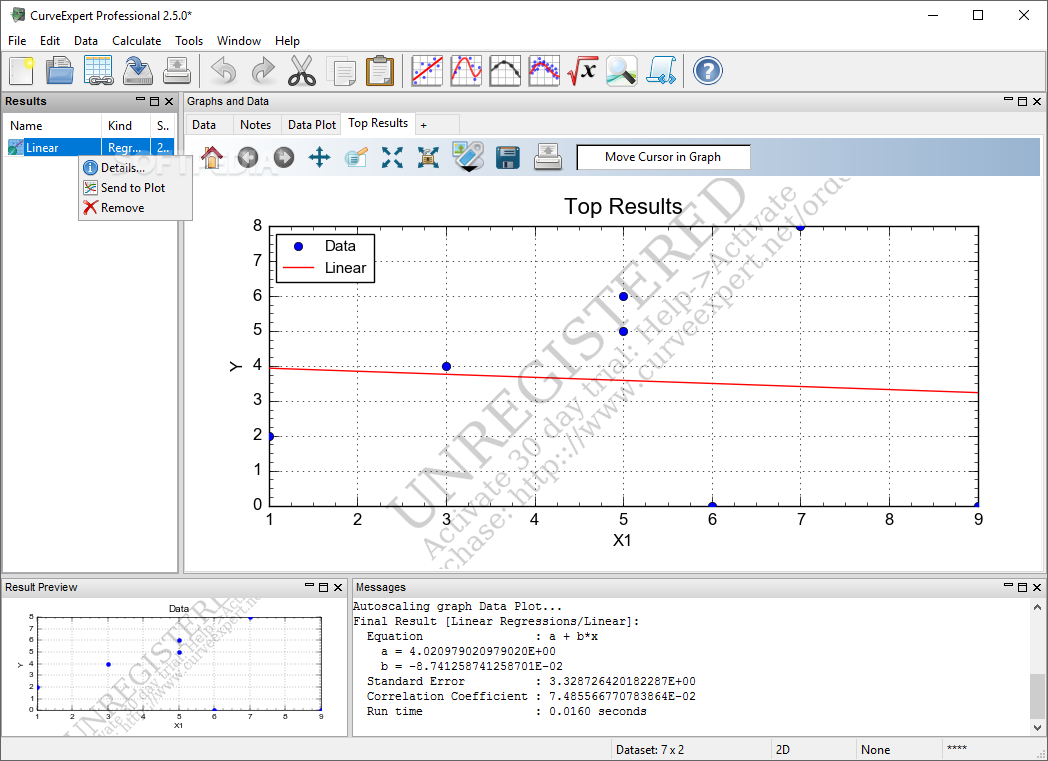1048x761 pixels.
Task: Click the New document icon
Action: coord(21,71)
